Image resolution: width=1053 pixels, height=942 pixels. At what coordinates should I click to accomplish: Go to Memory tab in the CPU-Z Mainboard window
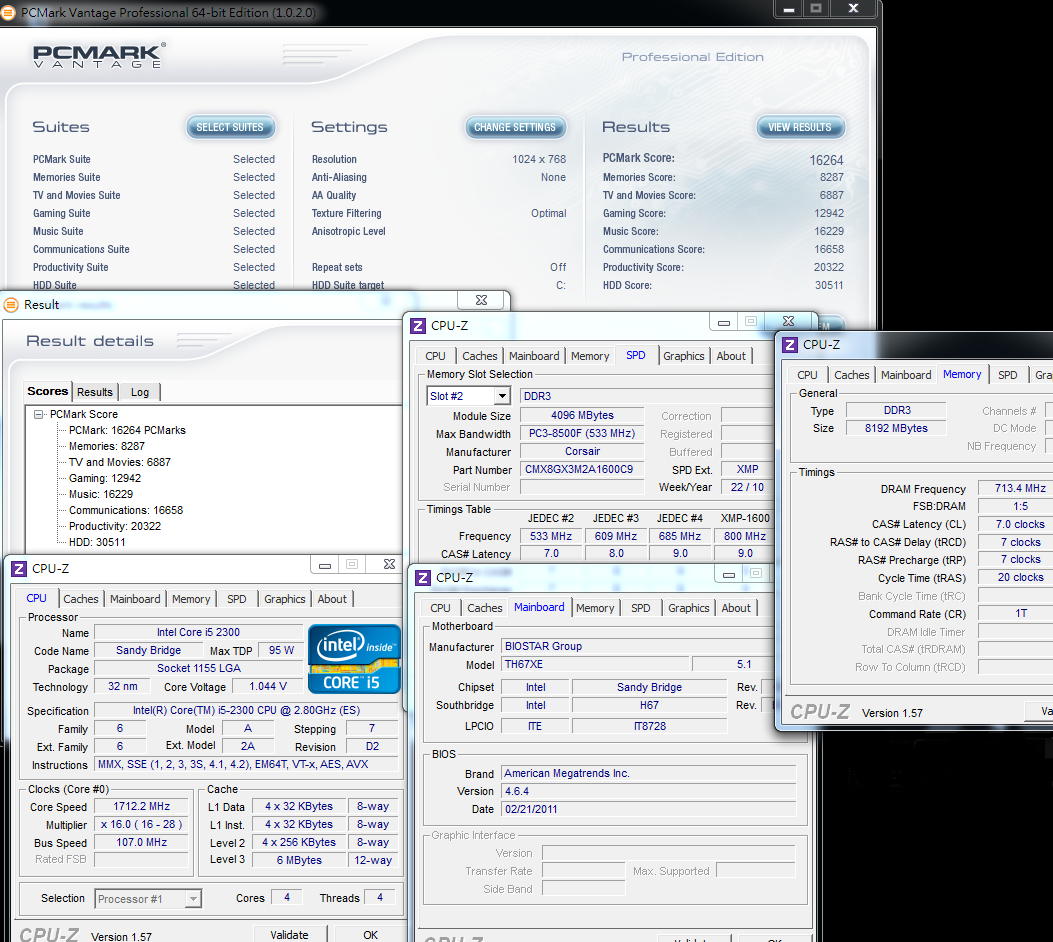point(595,608)
